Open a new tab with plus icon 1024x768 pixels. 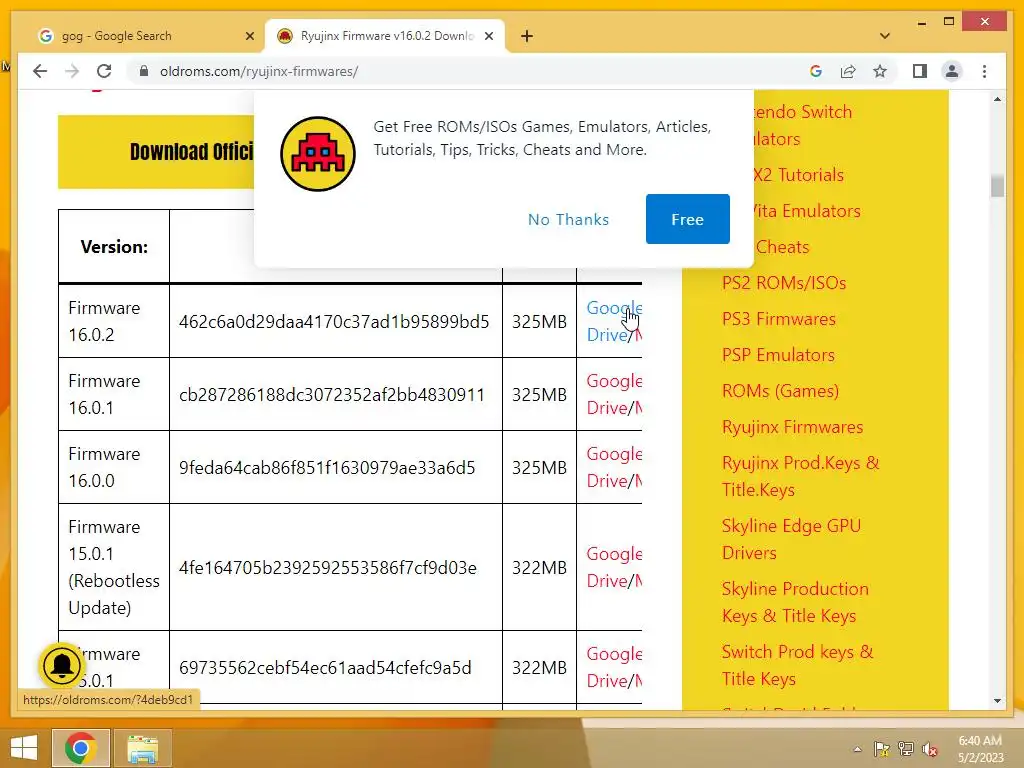coord(527,36)
